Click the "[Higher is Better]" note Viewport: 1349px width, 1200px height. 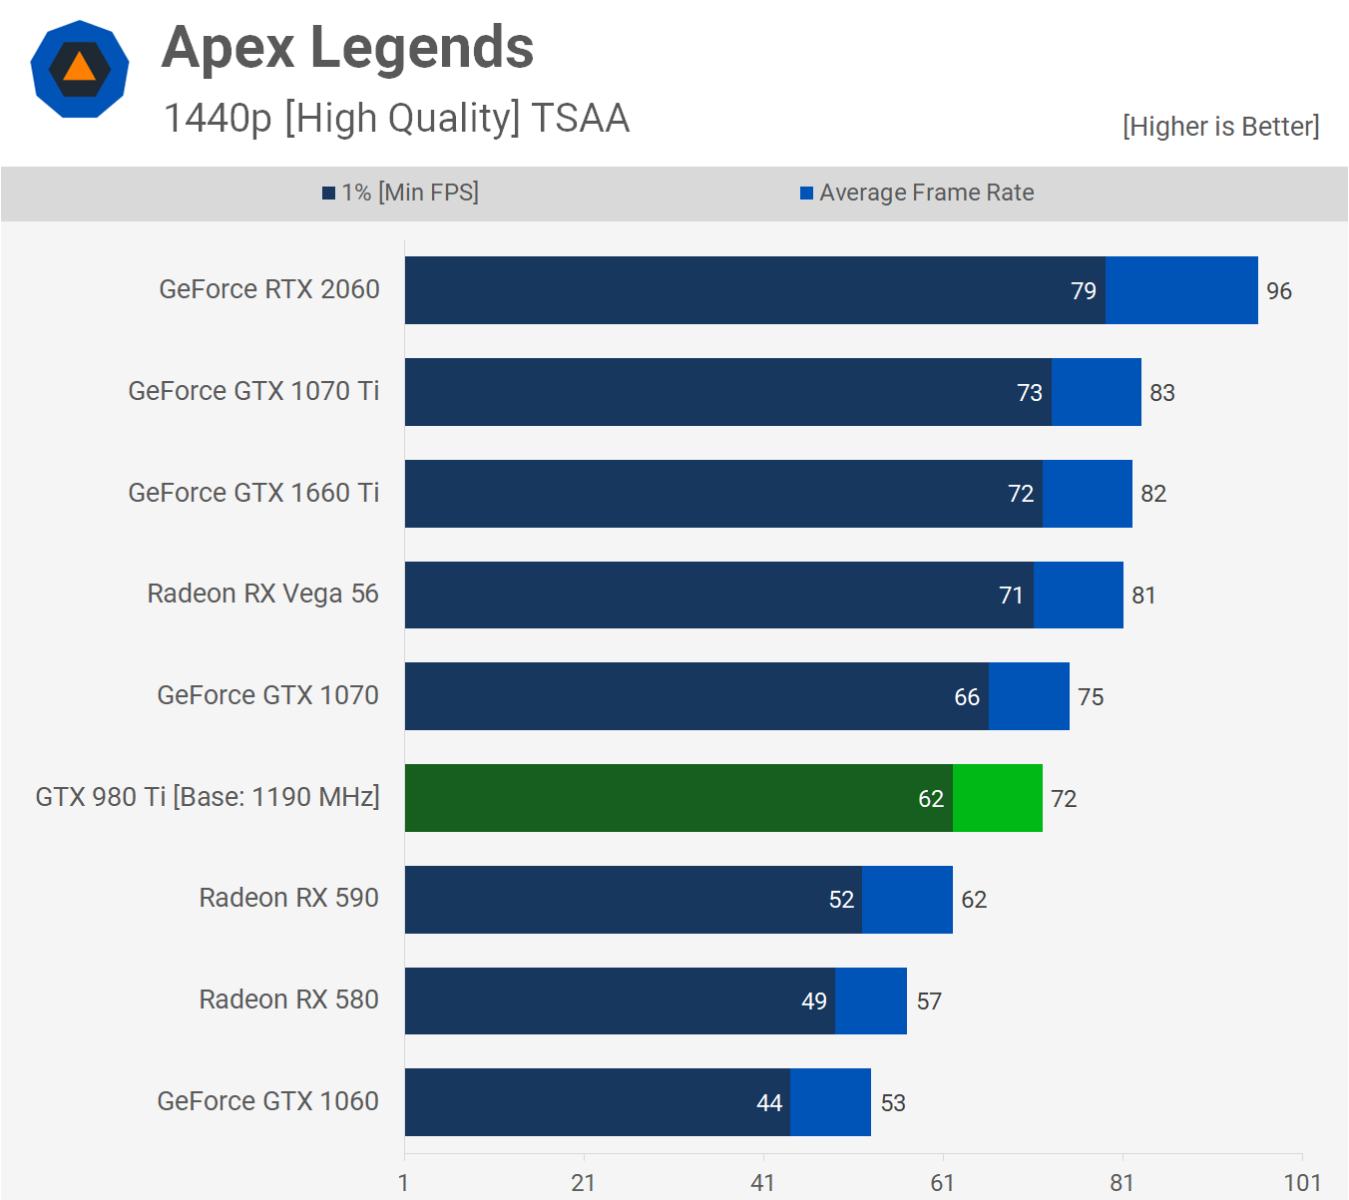point(1221,127)
